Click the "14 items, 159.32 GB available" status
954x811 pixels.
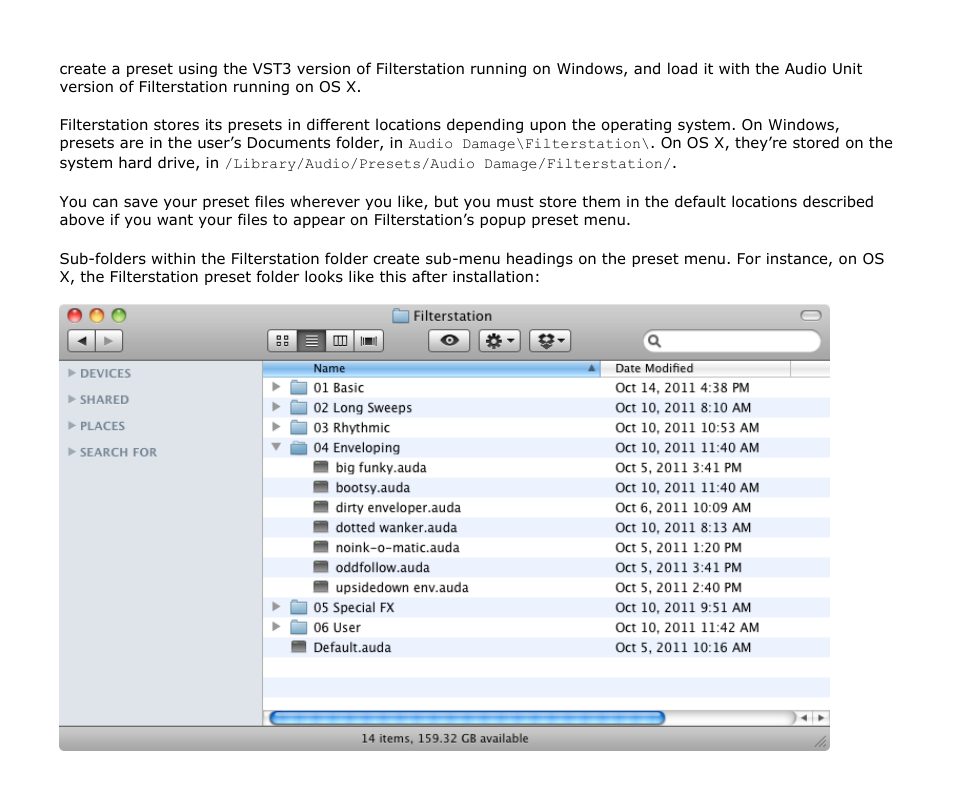pyautogui.click(x=445, y=738)
